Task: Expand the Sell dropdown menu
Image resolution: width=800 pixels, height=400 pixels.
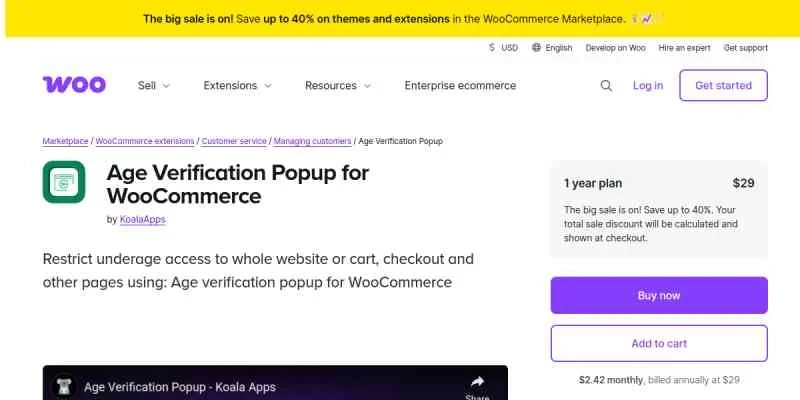Action: coord(154,86)
